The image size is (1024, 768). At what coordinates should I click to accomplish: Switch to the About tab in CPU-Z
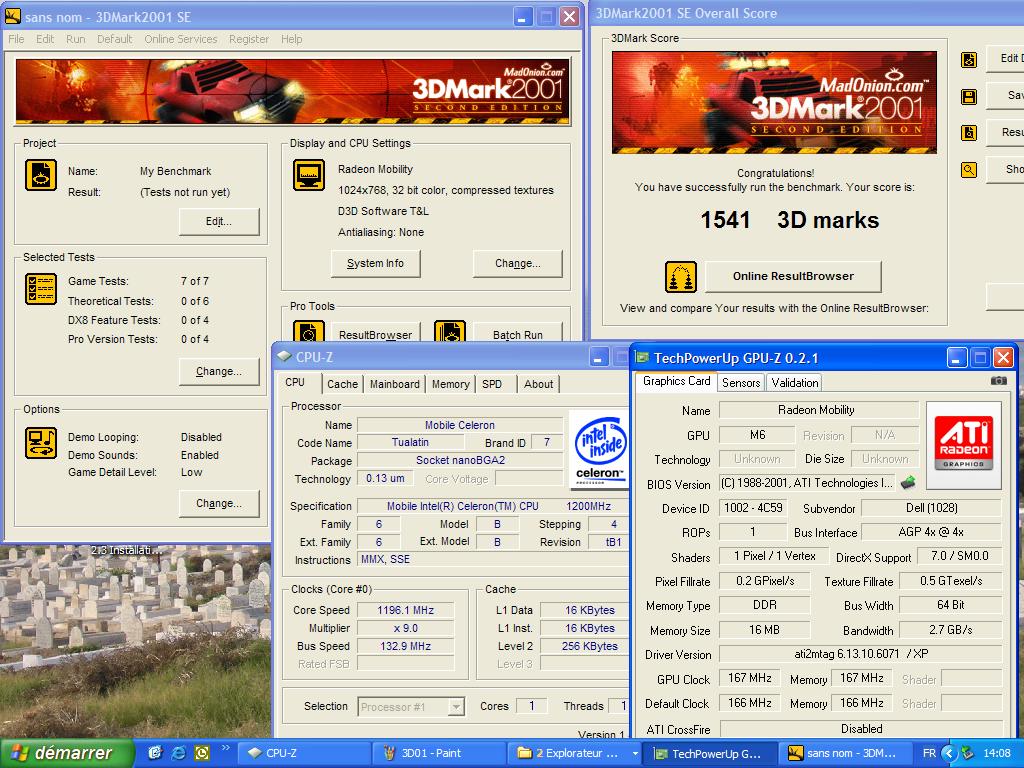click(x=539, y=384)
